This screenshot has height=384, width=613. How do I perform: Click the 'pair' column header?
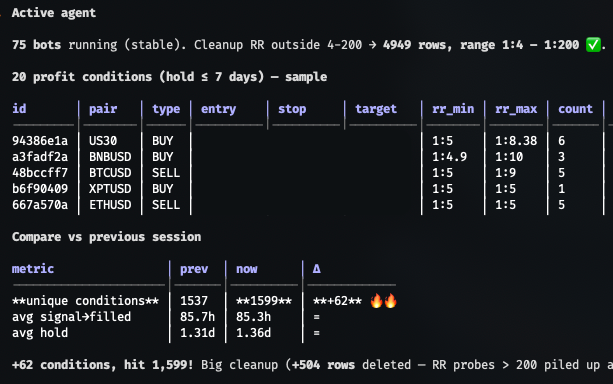[x=103, y=109]
